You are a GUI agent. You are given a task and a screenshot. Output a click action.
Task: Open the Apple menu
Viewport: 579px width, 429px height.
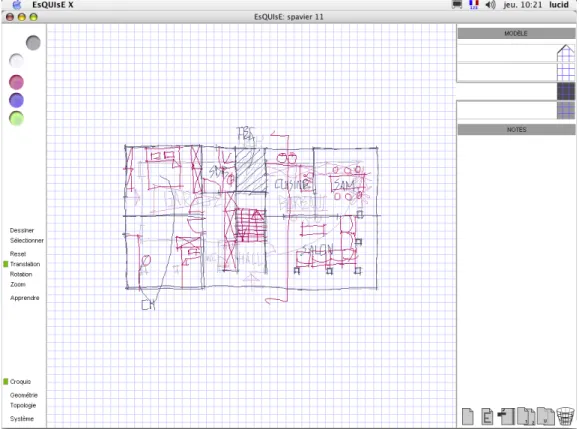coord(17,5)
